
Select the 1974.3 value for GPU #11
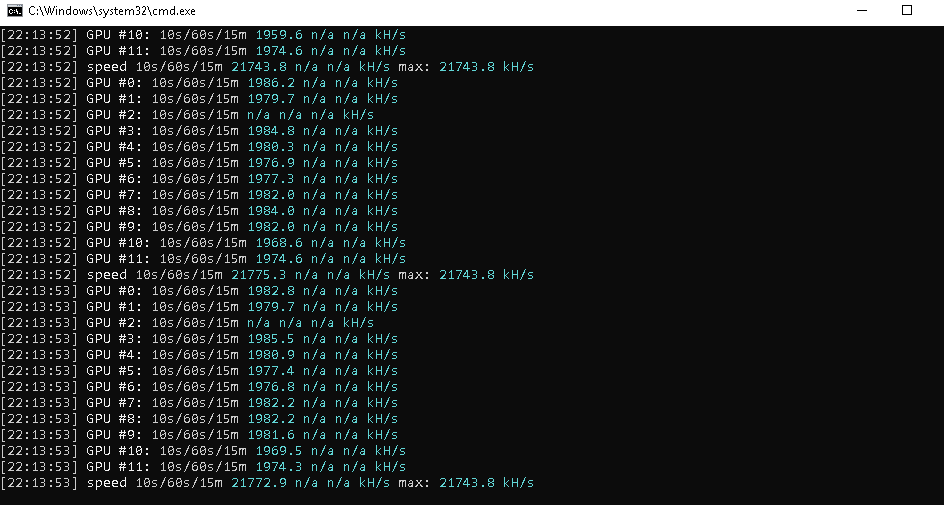pyautogui.click(x=279, y=467)
